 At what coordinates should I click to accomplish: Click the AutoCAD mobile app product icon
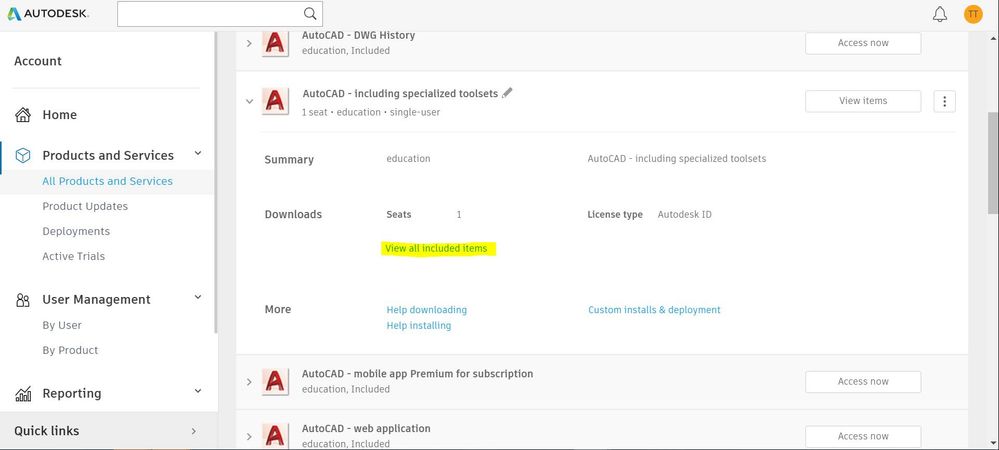click(275, 381)
